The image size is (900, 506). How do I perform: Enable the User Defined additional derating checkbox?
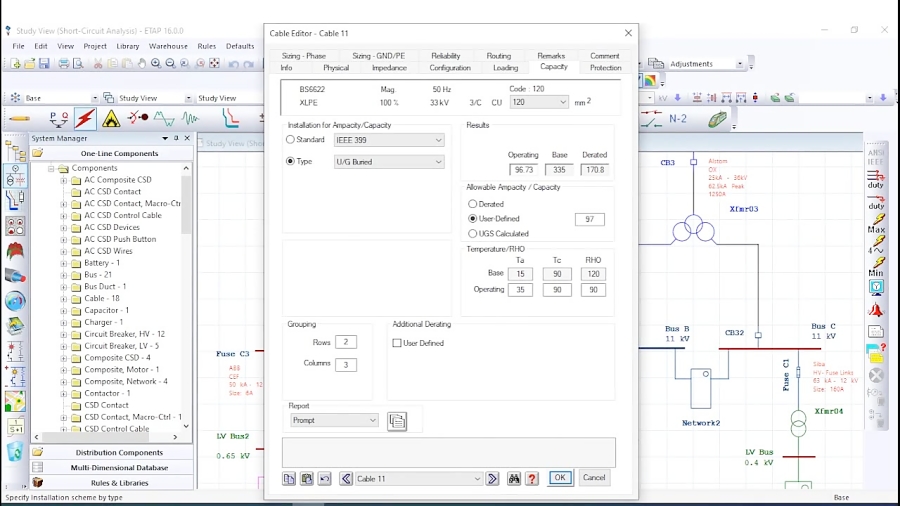[397, 343]
